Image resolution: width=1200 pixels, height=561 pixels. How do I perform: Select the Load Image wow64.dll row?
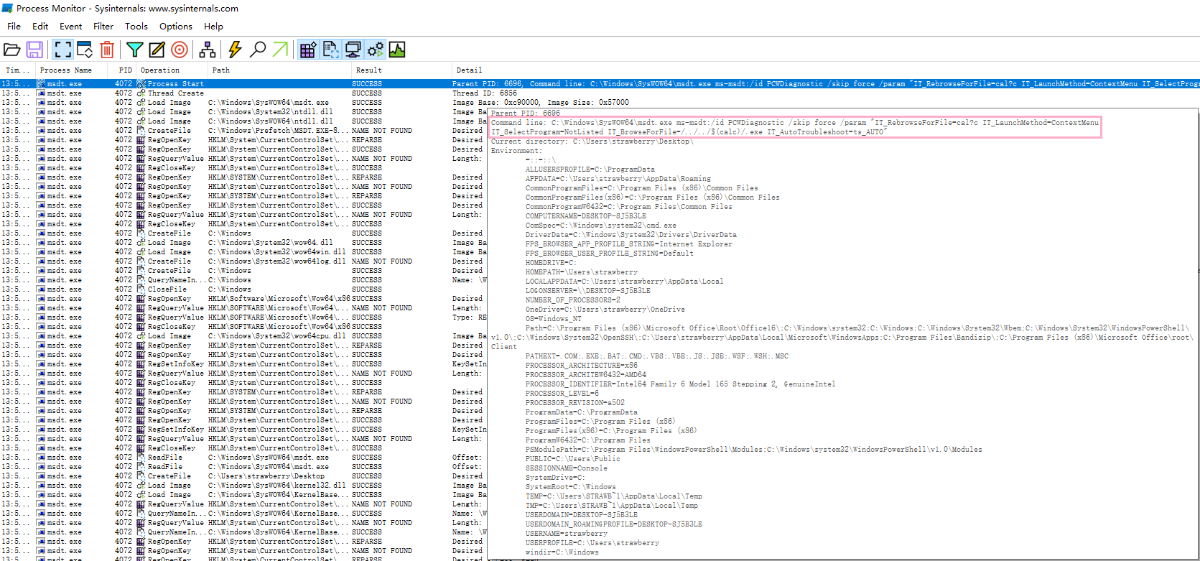coord(243,241)
